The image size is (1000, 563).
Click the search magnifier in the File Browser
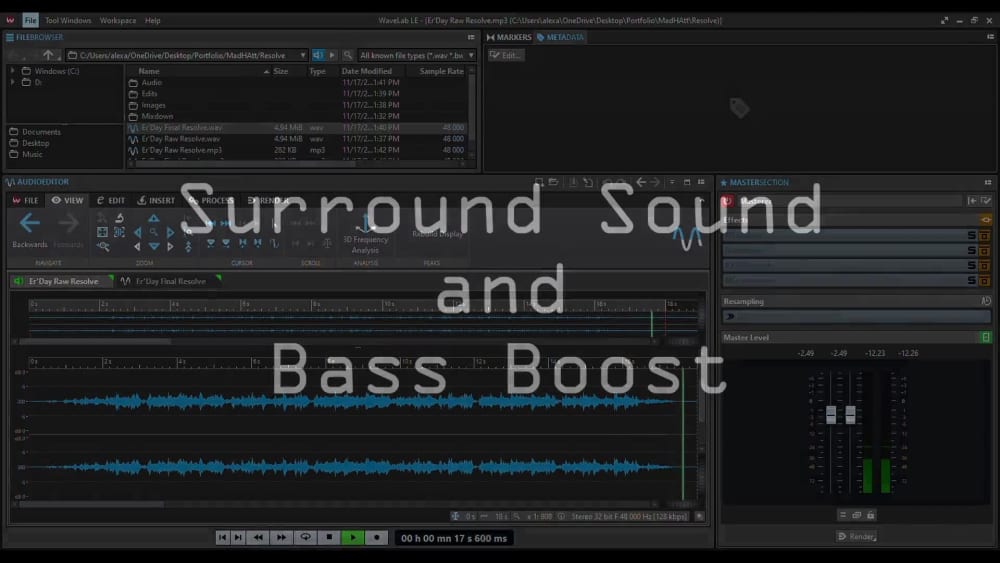348,55
